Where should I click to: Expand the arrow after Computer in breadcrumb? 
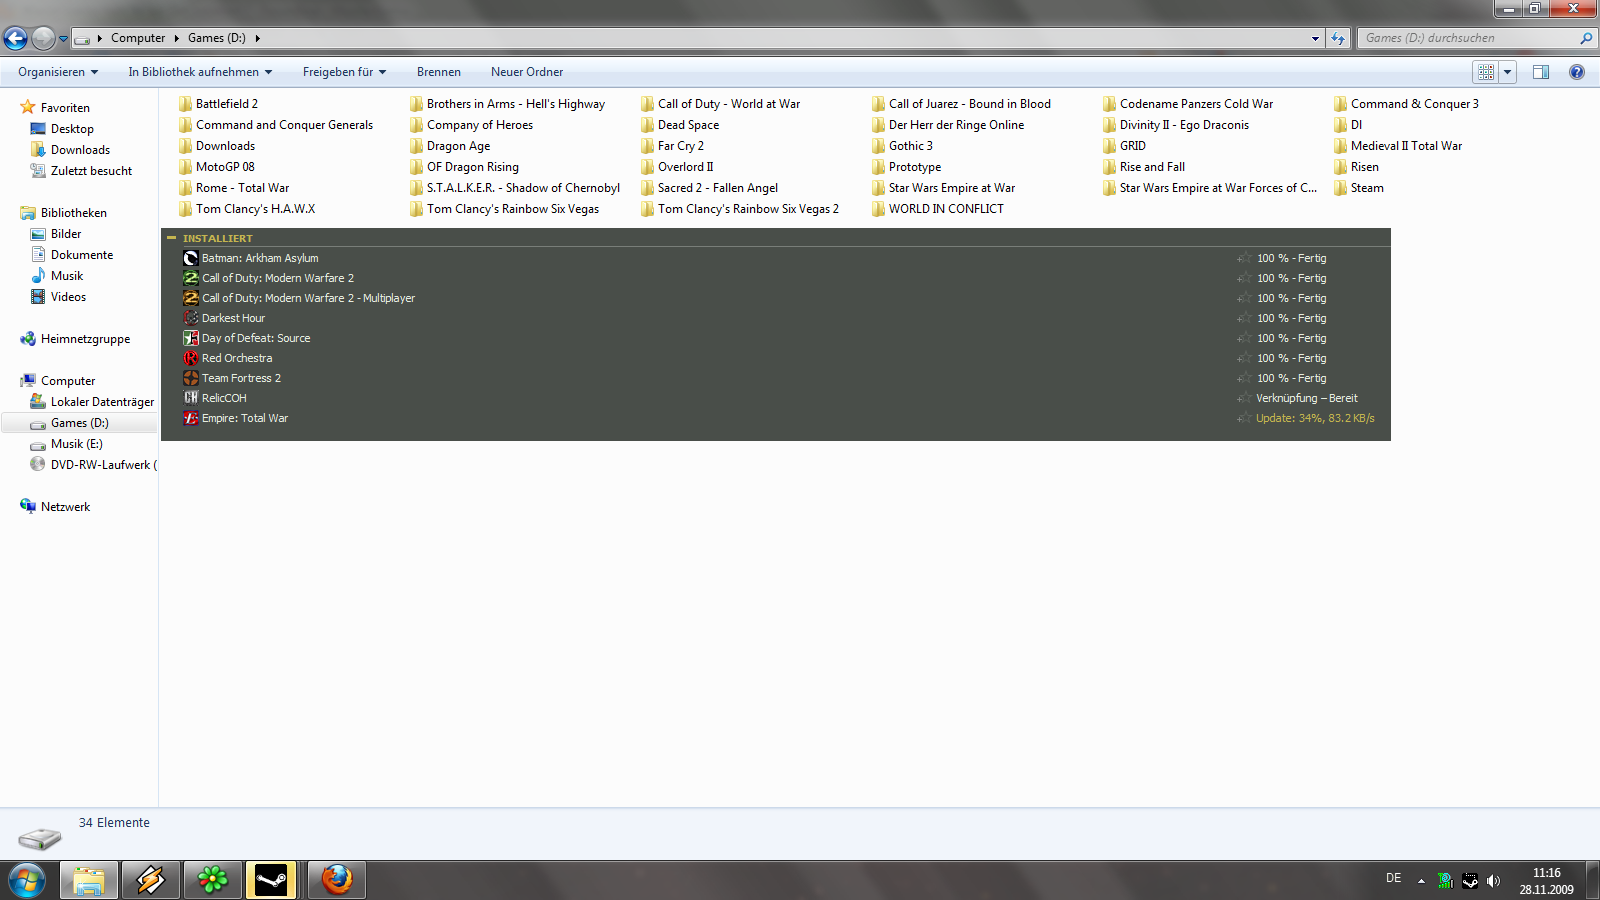click(x=176, y=38)
